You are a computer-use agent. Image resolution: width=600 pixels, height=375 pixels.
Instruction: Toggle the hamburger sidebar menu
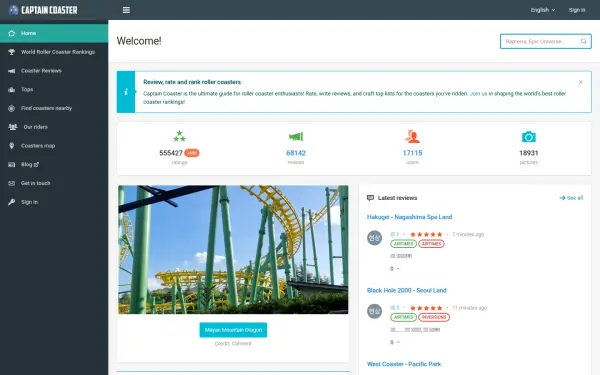coord(126,10)
